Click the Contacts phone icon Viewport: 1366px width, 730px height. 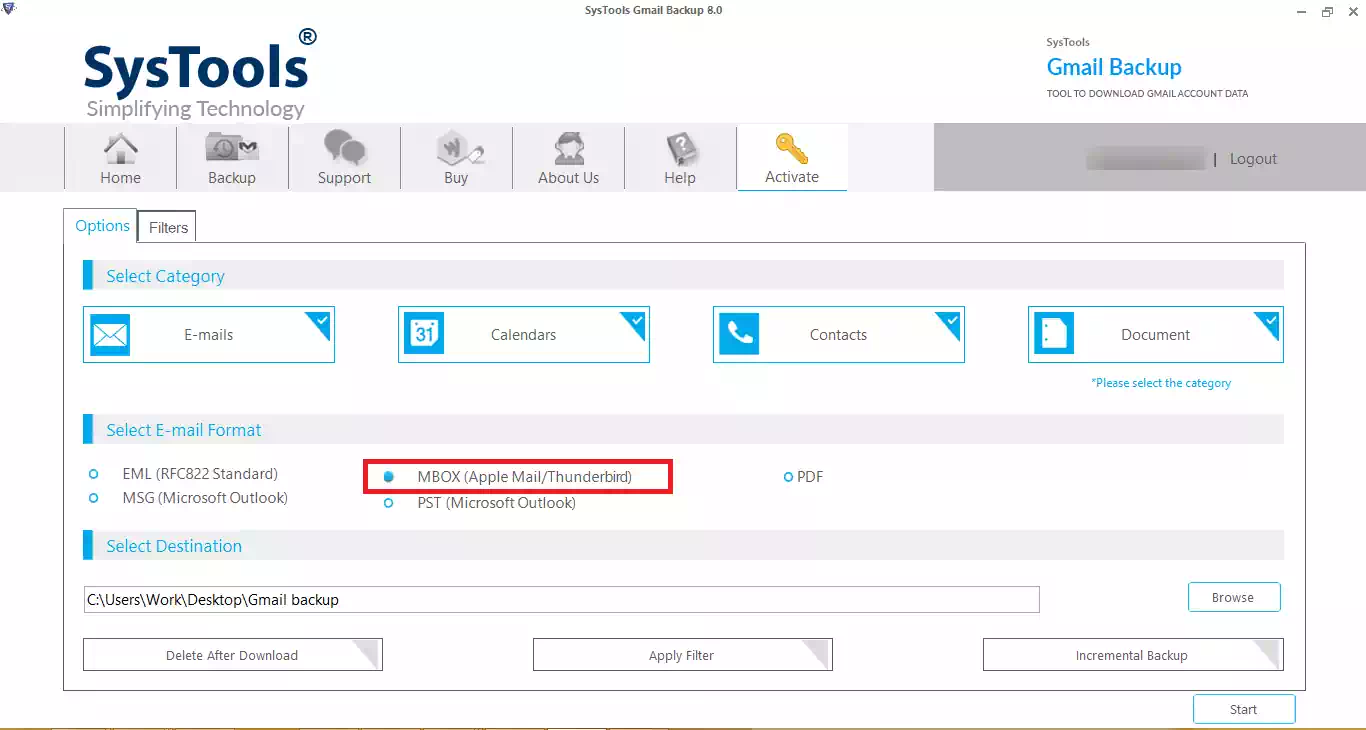(739, 334)
